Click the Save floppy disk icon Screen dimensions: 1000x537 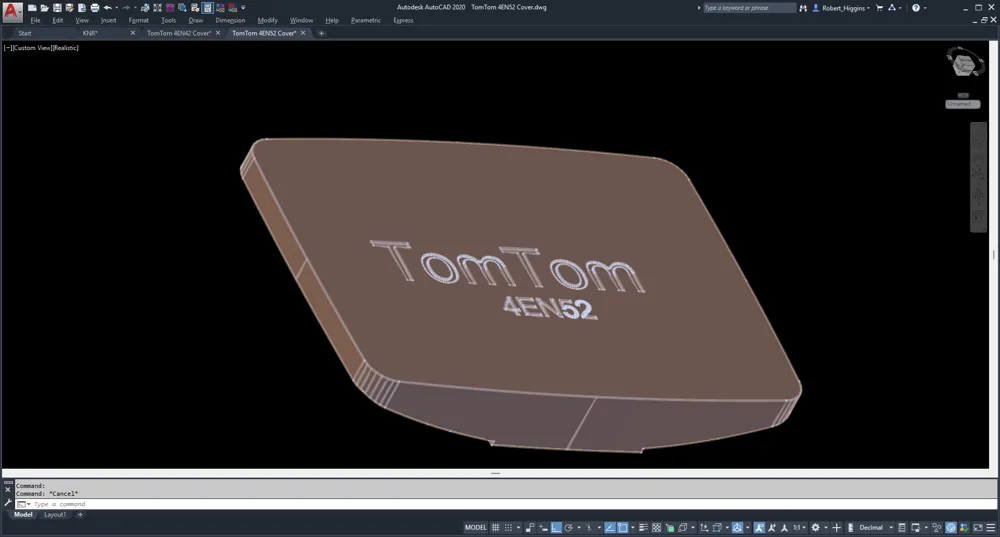[57, 8]
